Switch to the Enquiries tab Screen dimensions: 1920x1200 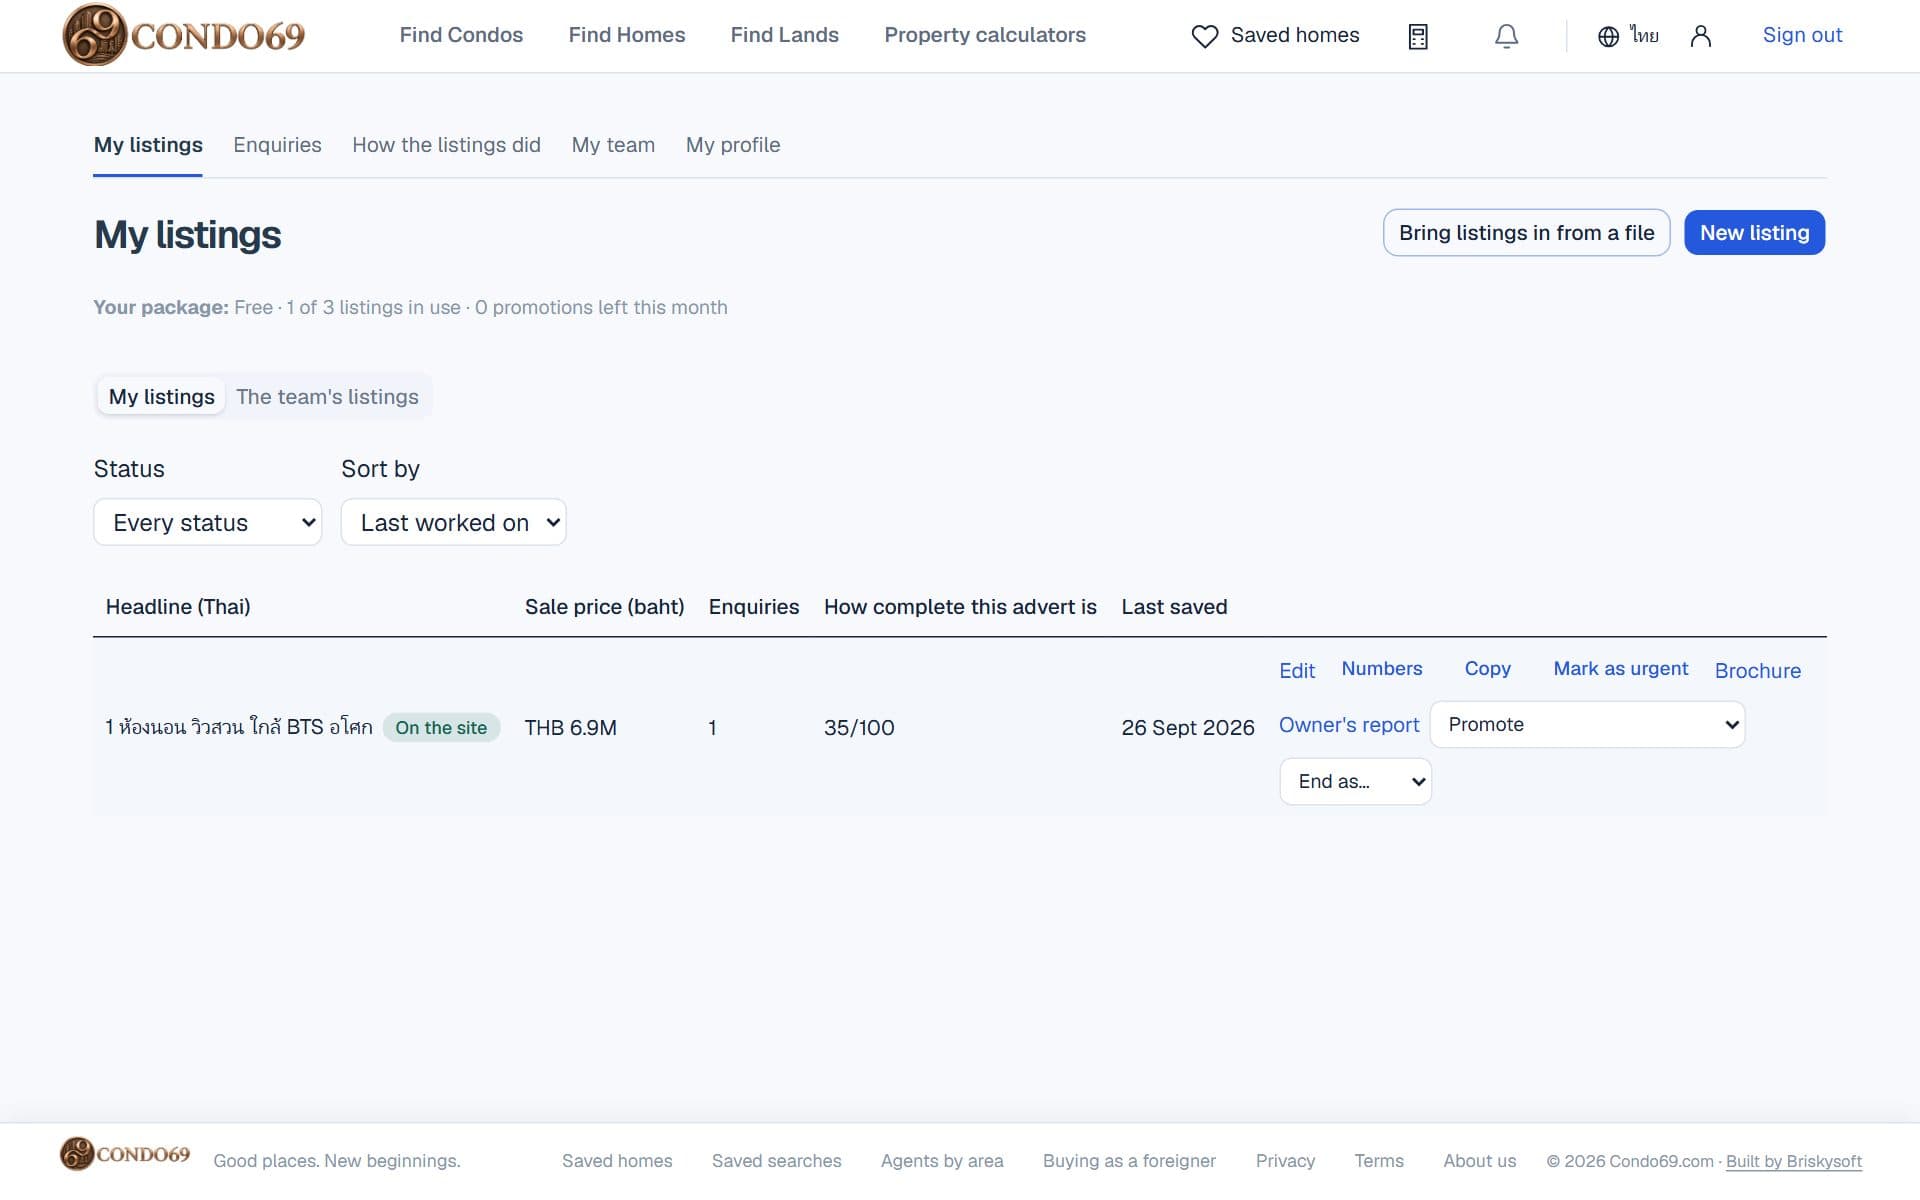pyautogui.click(x=277, y=145)
